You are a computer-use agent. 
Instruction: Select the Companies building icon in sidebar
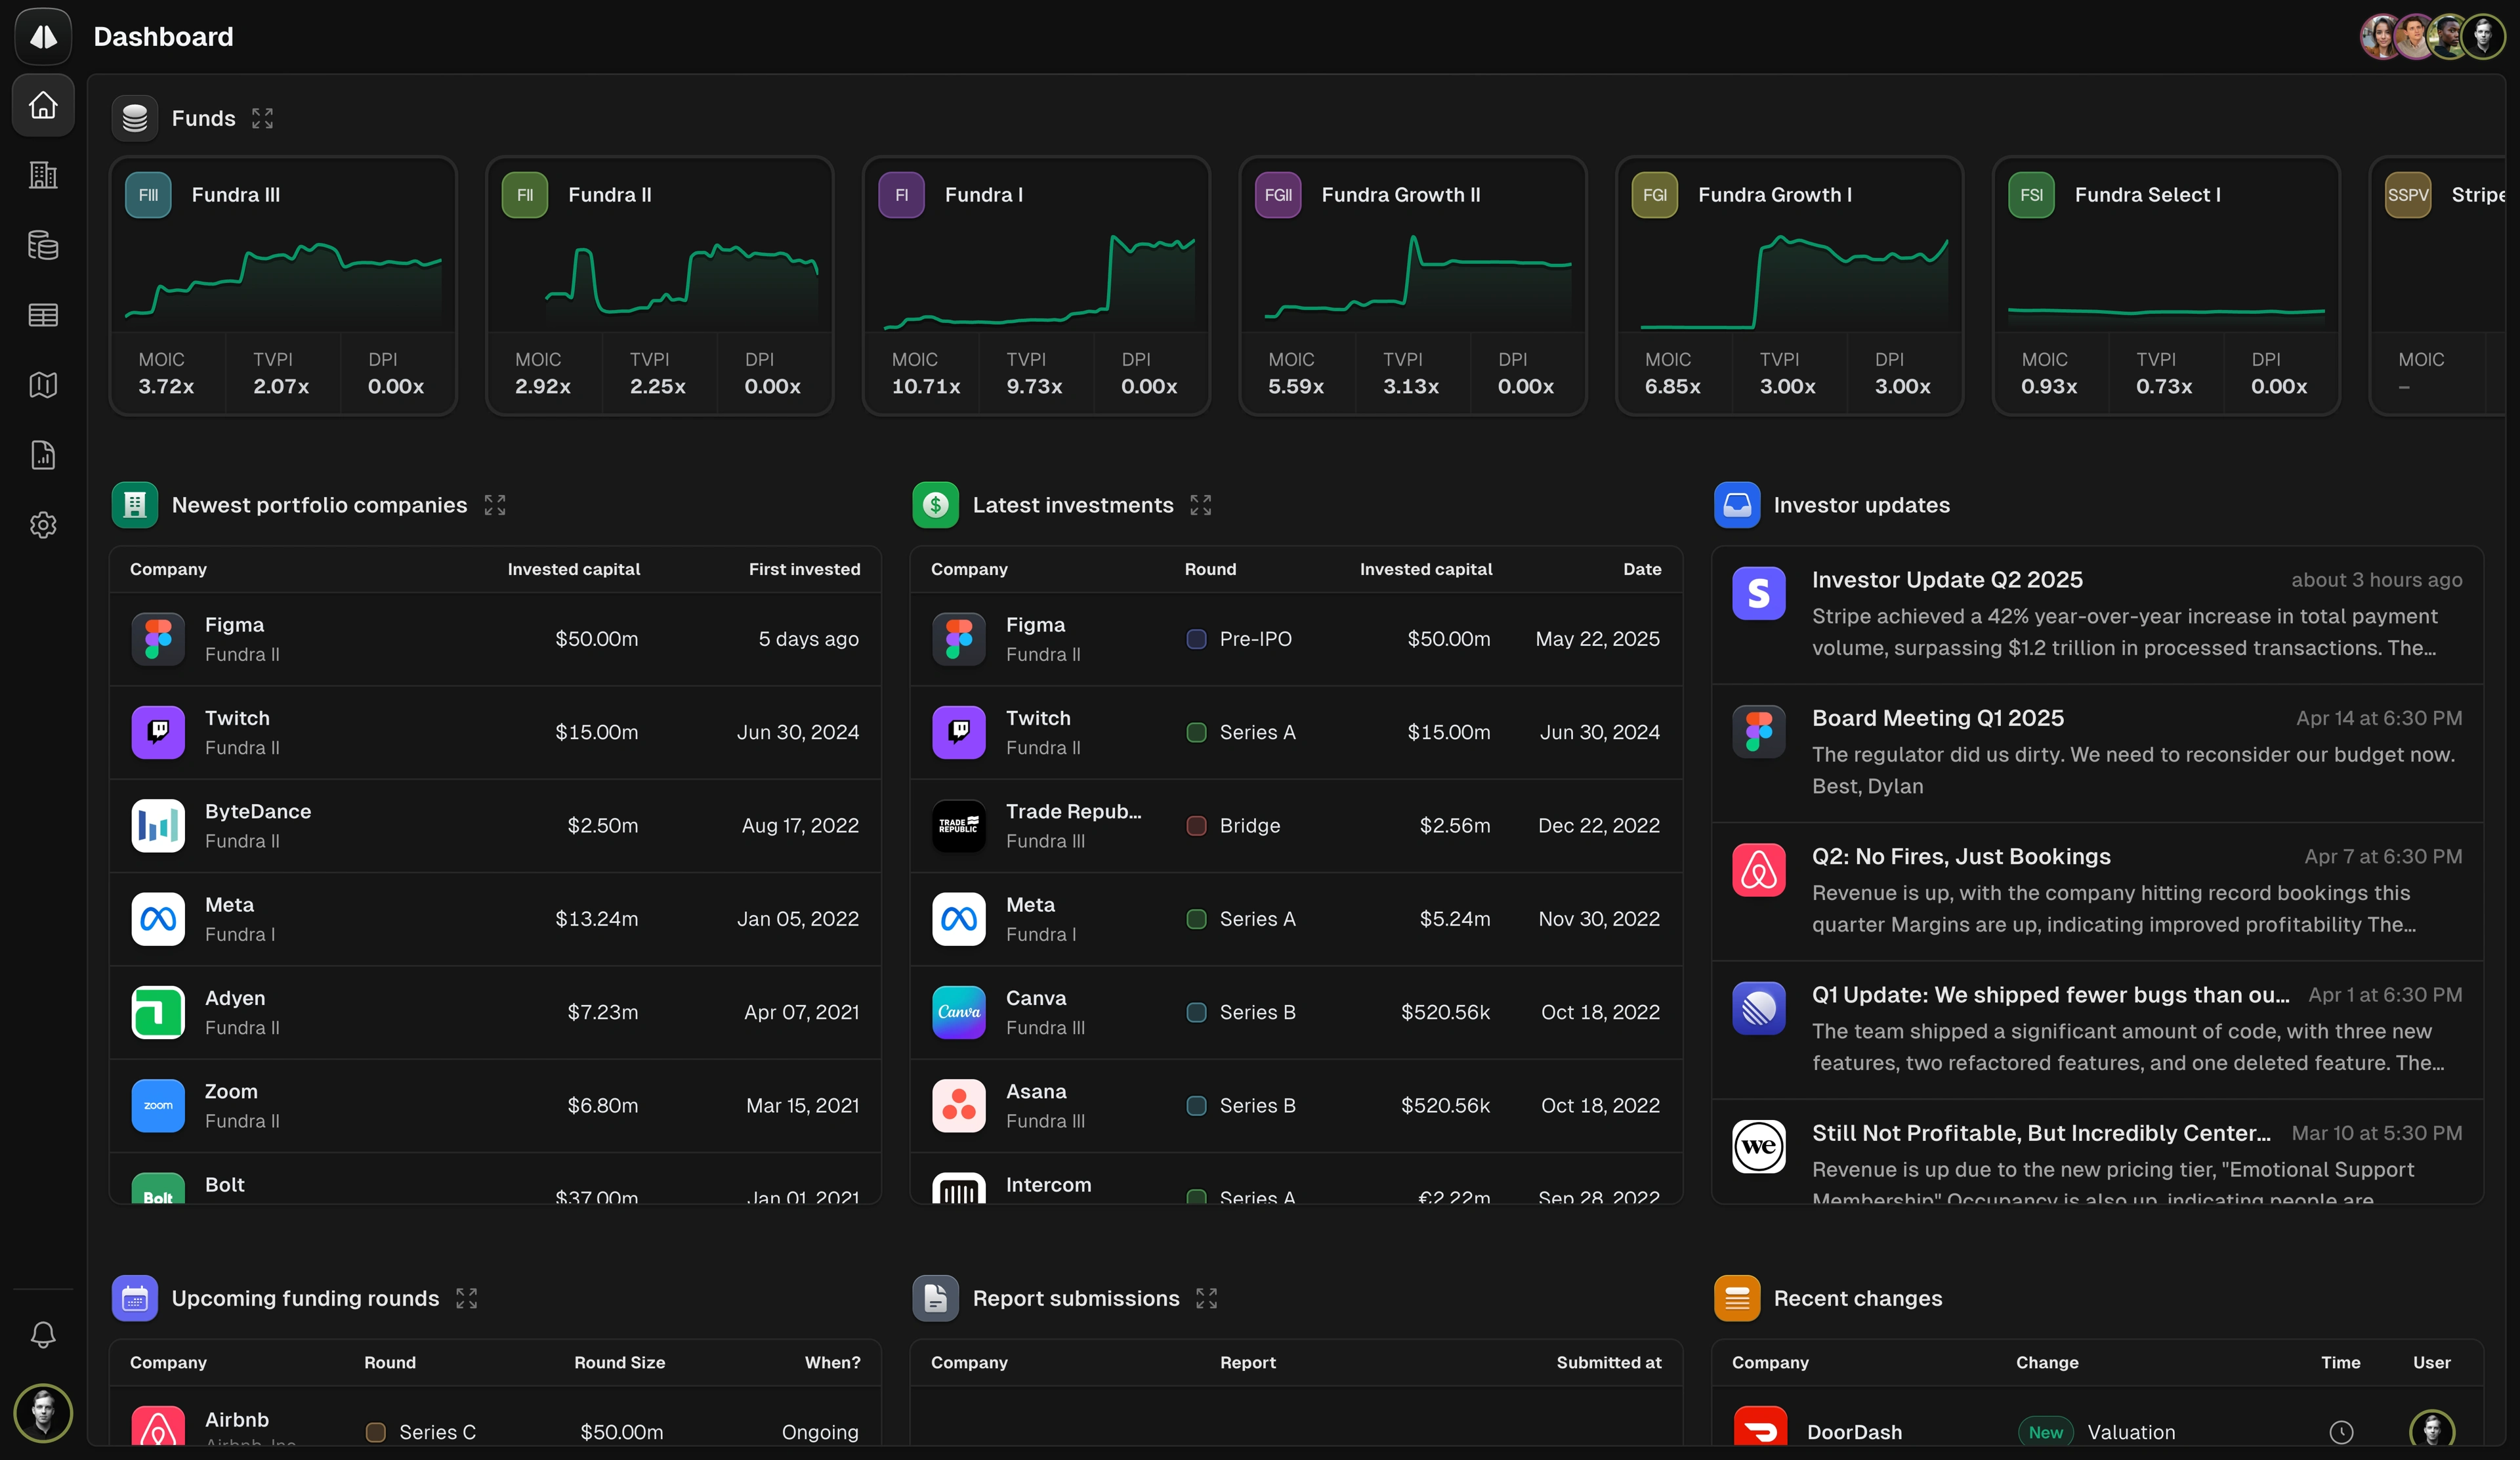coord(42,175)
